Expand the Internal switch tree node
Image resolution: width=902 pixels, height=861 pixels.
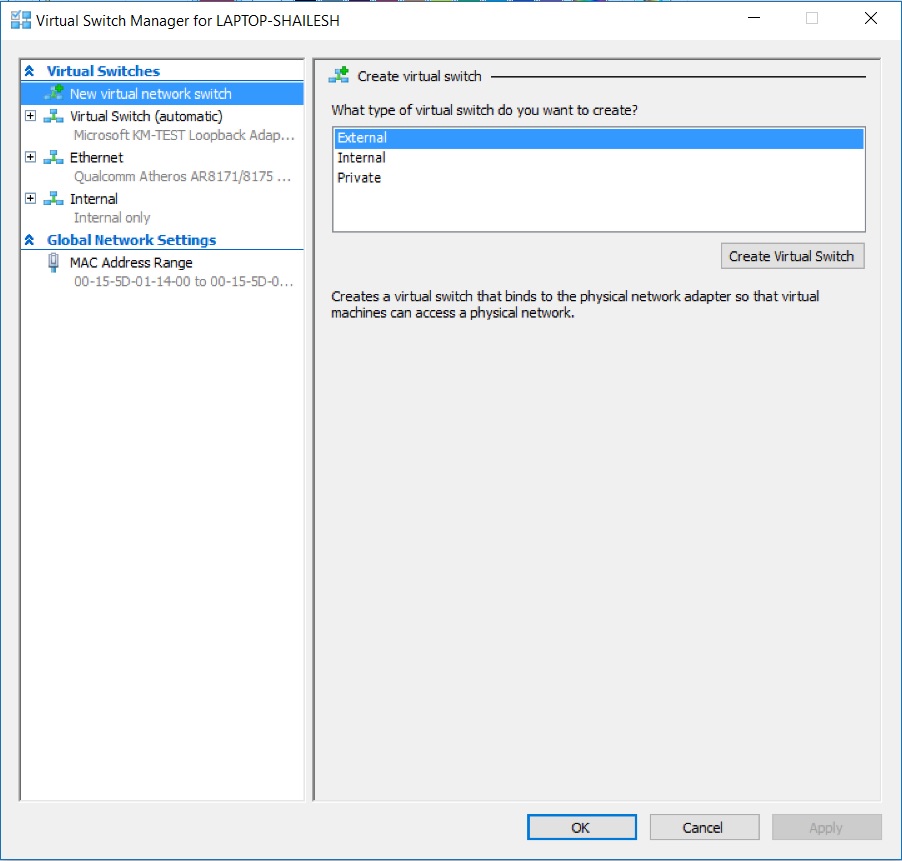(x=30, y=198)
